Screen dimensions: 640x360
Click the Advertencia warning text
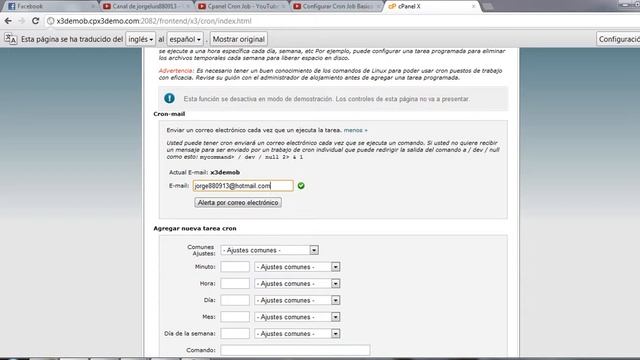coord(176,71)
